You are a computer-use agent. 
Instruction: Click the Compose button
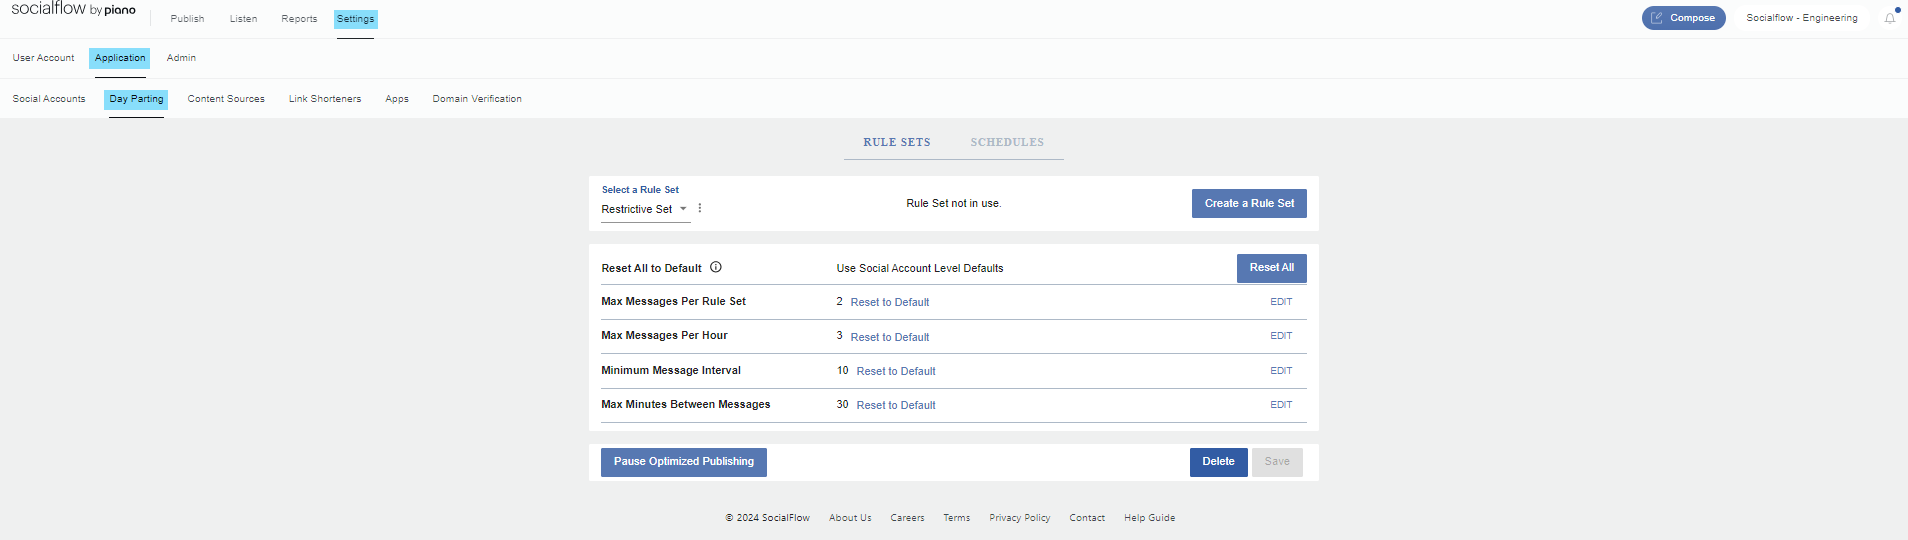point(1683,18)
